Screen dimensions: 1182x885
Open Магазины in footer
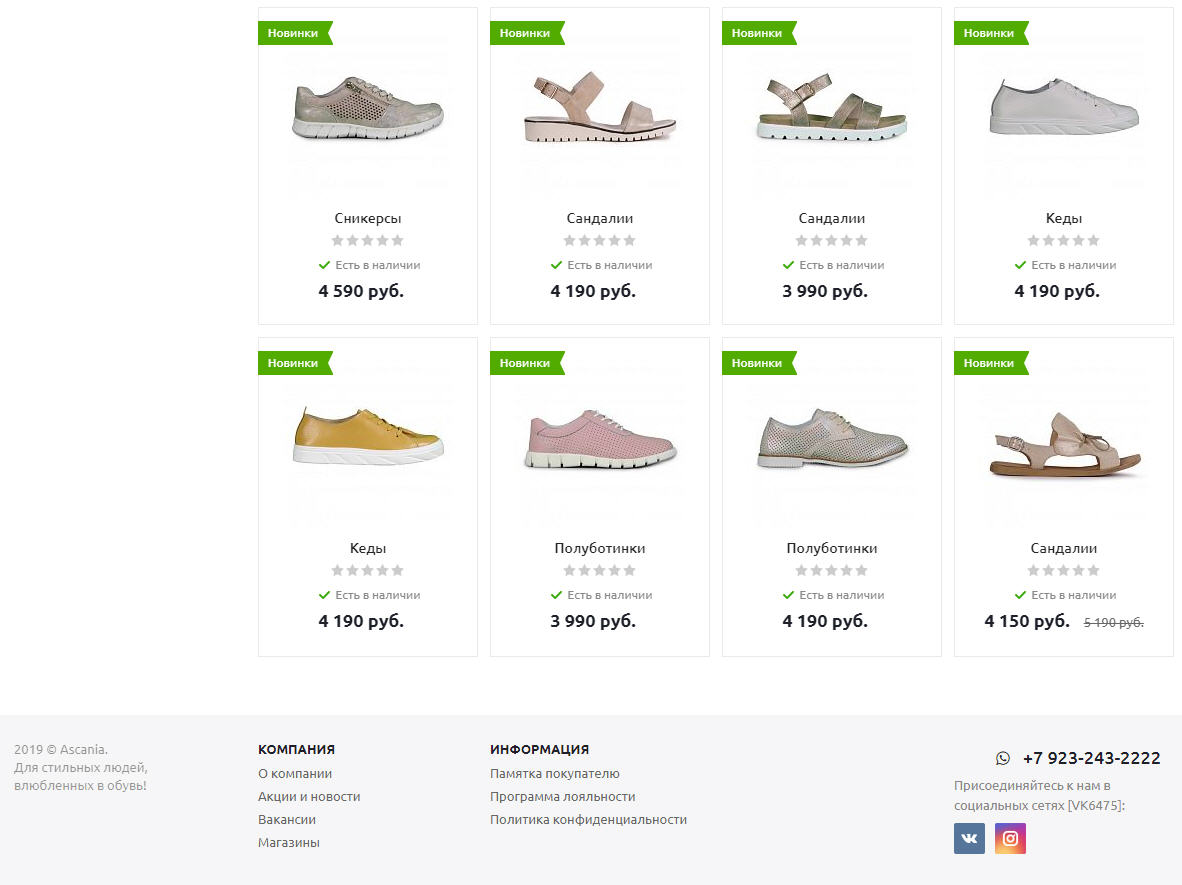tap(289, 843)
